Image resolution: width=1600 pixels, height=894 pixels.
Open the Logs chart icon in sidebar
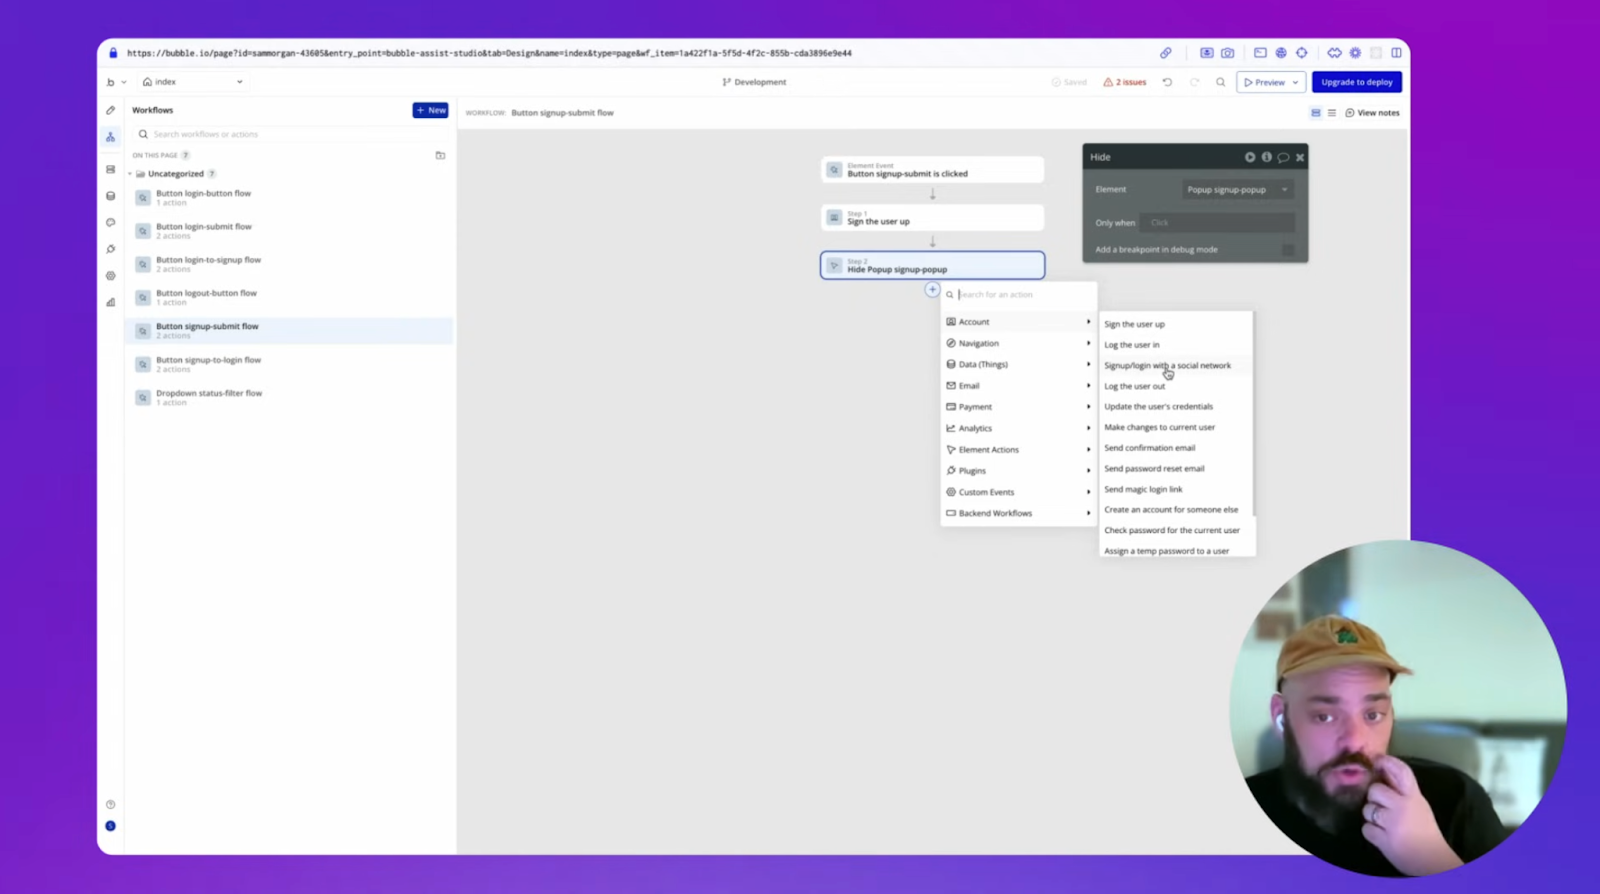tap(111, 302)
